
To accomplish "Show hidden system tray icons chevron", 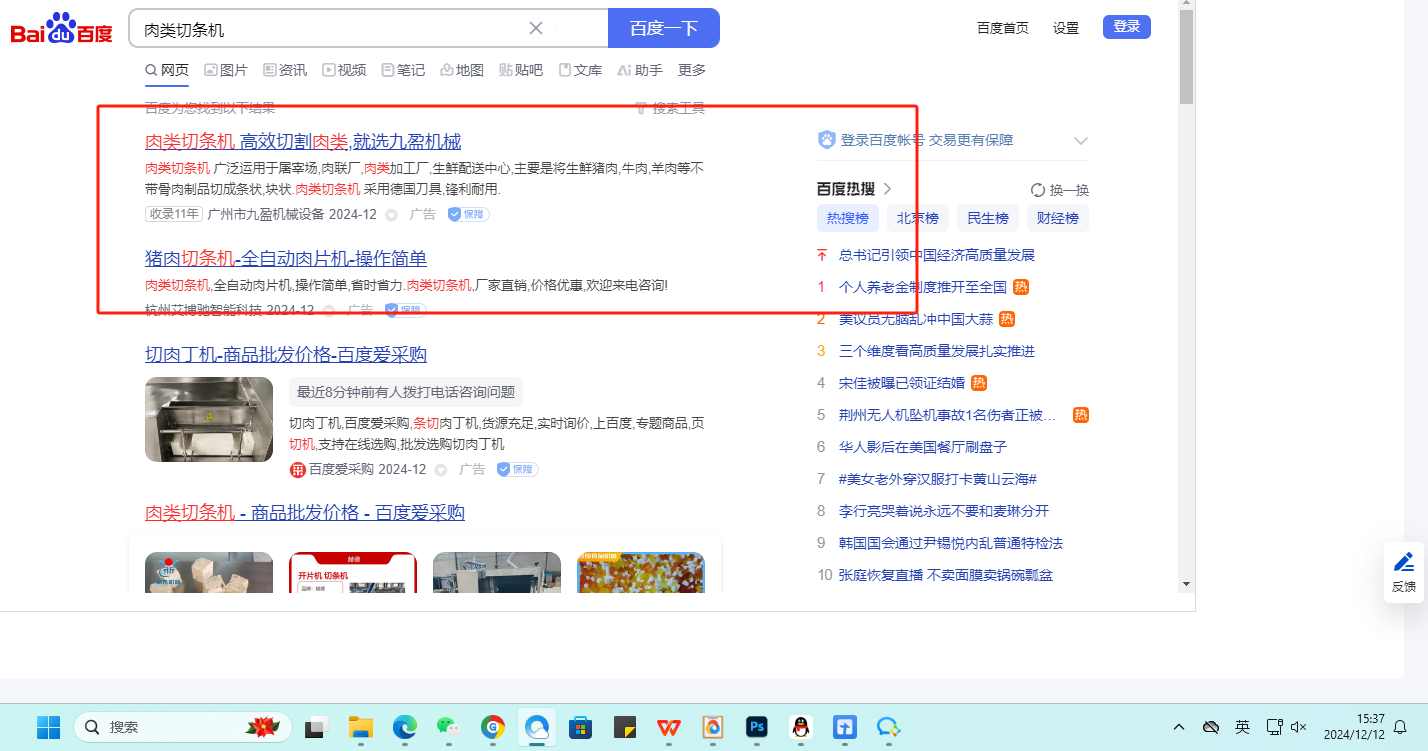I will [x=1180, y=727].
